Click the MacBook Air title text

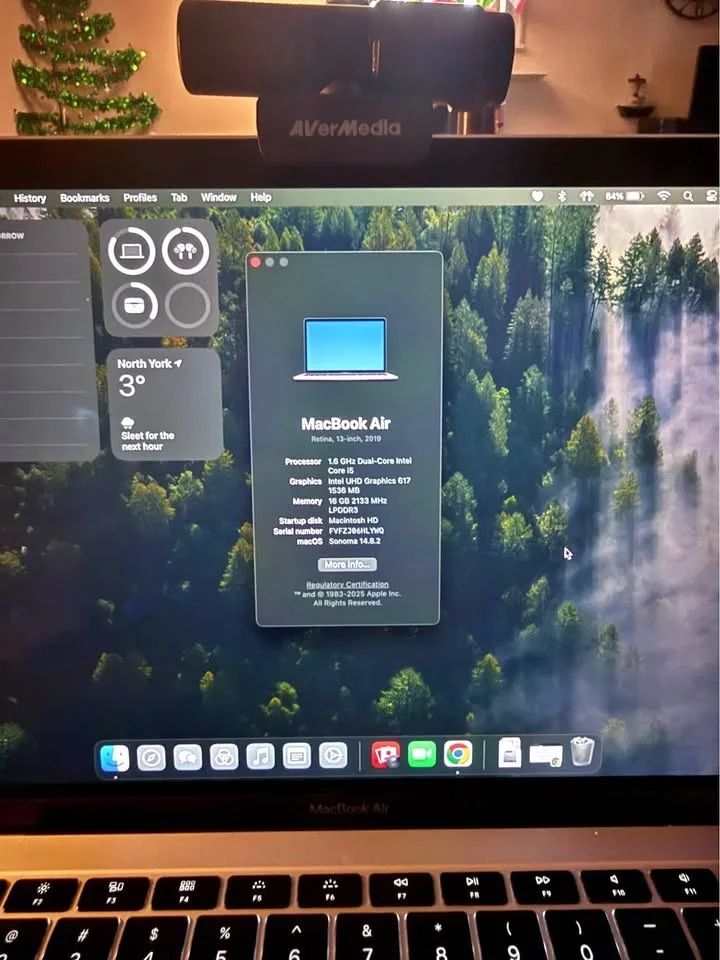point(346,424)
